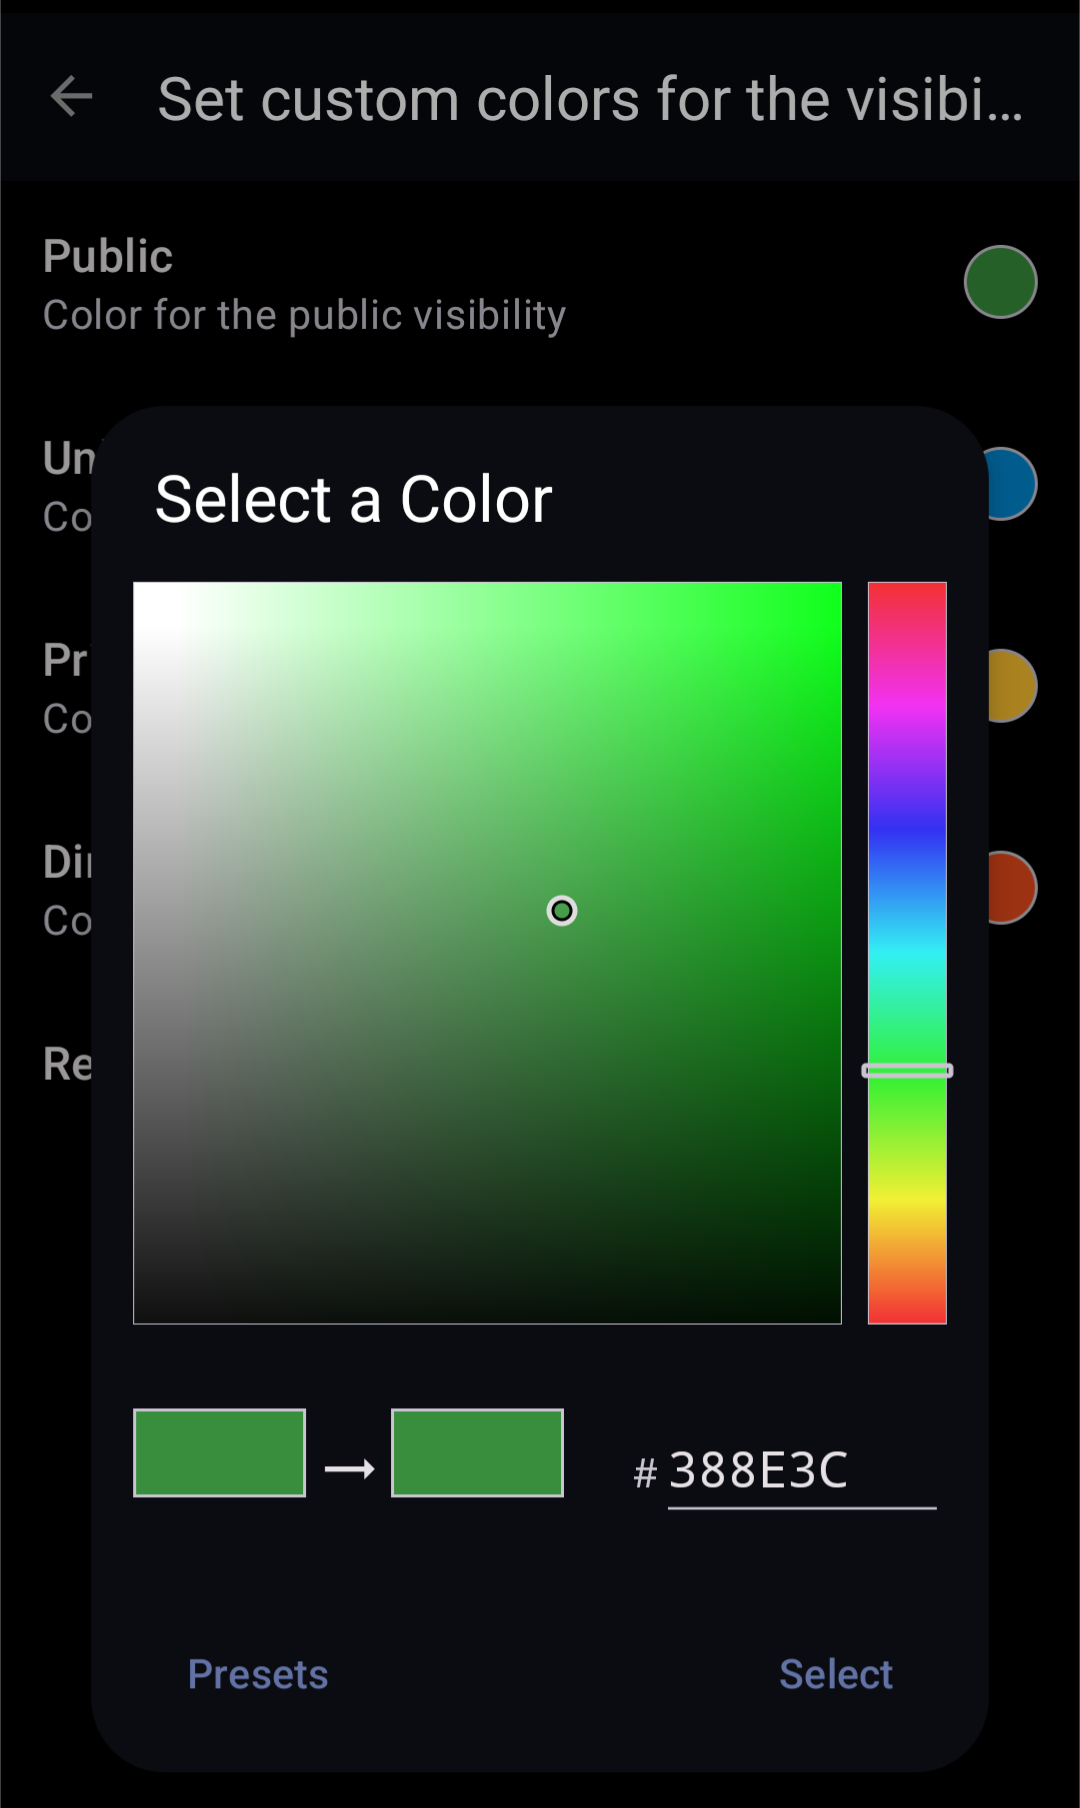Tap the Public visibility green color circle
The width and height of the screenshot is (1080, 1808).
1000,282
